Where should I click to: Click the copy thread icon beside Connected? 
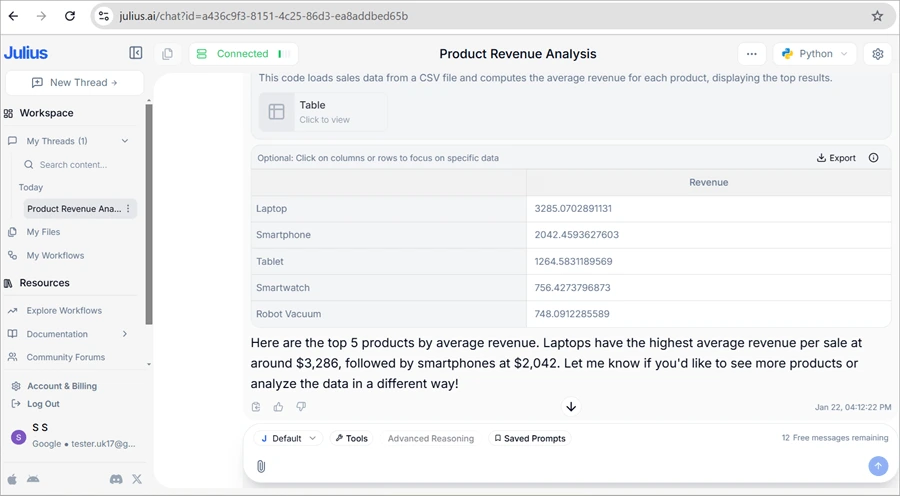tap(168, 54)
